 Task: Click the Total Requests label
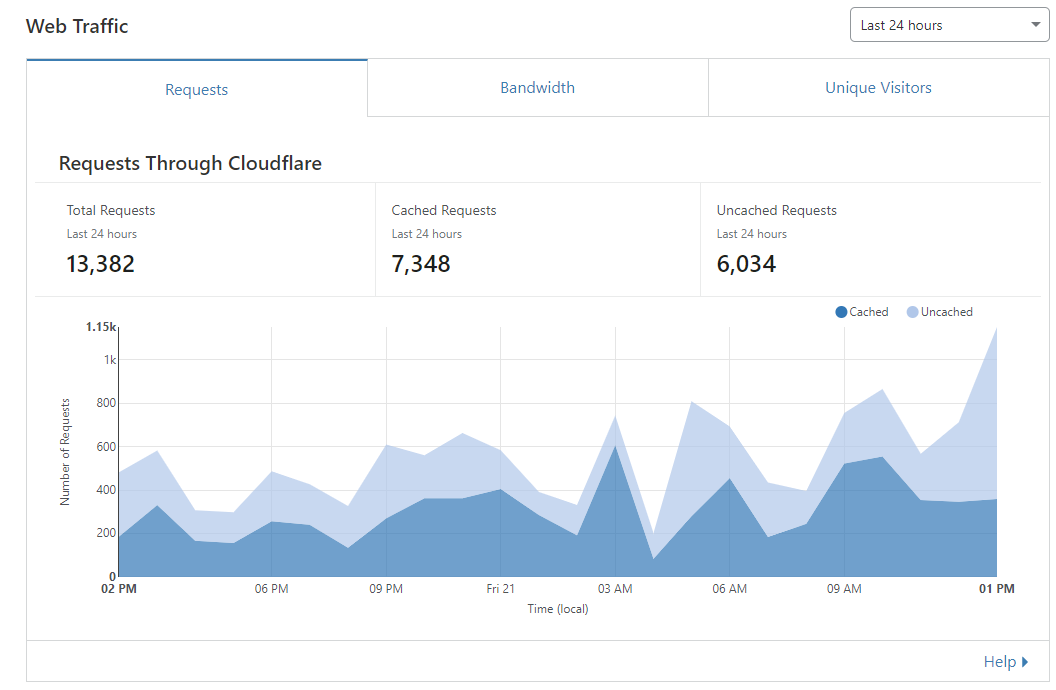[110, 210]
